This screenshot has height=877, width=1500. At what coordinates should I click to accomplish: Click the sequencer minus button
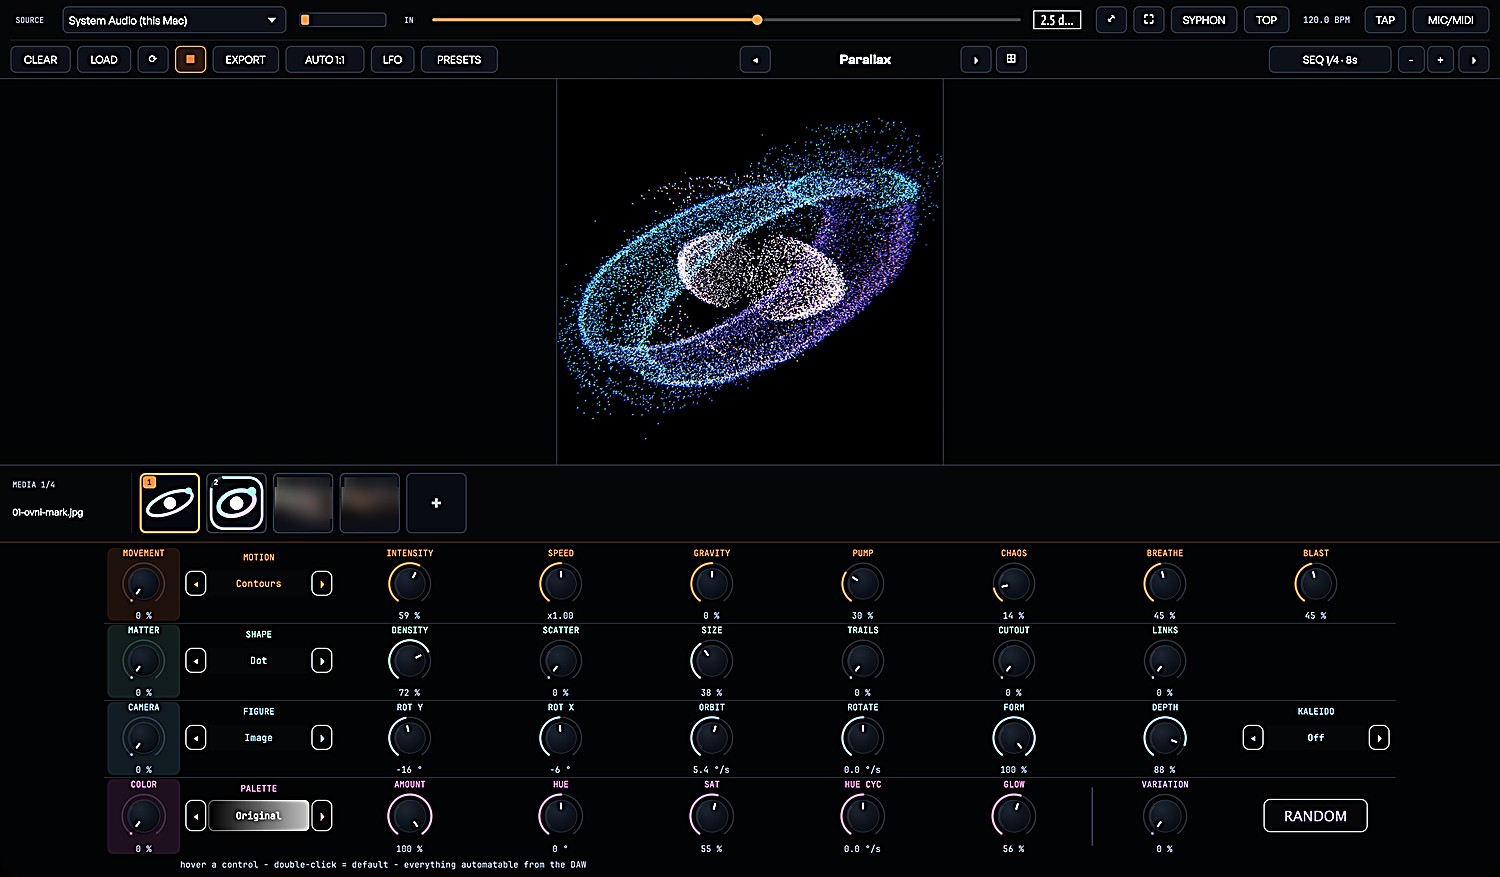point(1411,60)
